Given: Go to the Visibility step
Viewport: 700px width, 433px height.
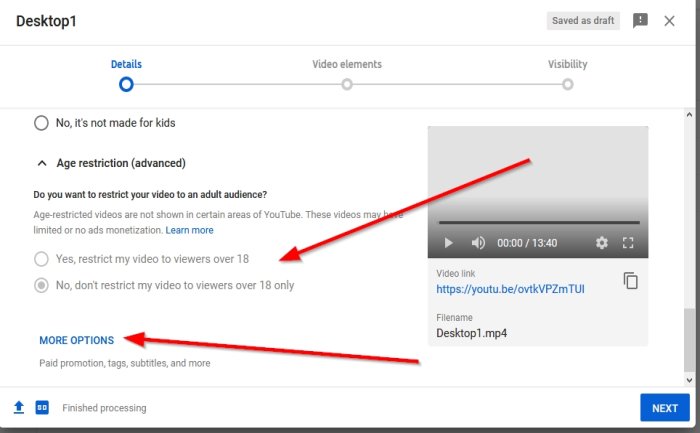Looking at the screenshot, I should tap(567, 64).
